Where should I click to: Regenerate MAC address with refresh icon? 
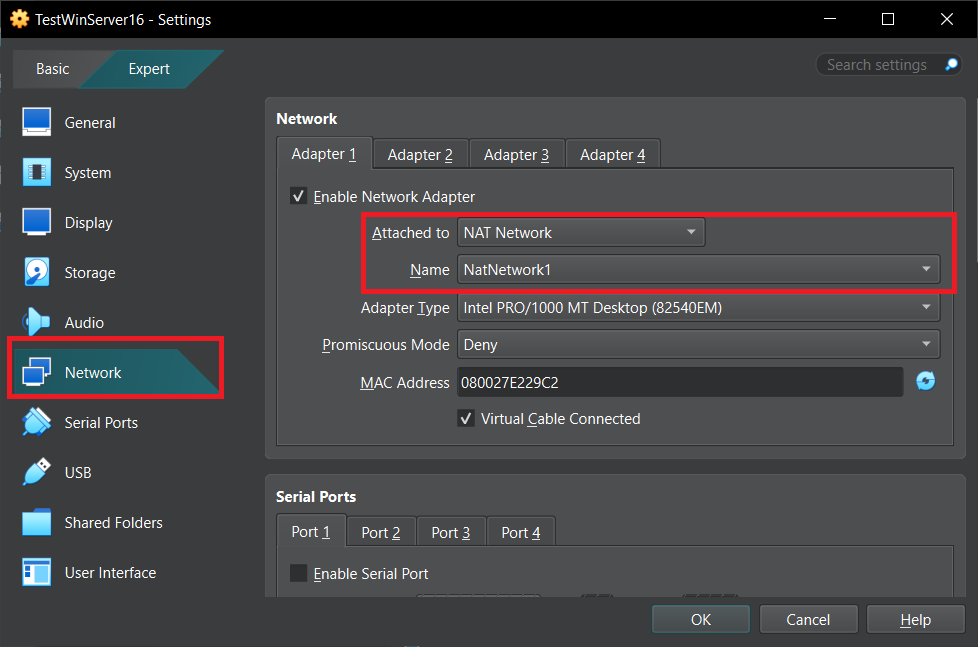pyautogui.click(x=926, y=381)
